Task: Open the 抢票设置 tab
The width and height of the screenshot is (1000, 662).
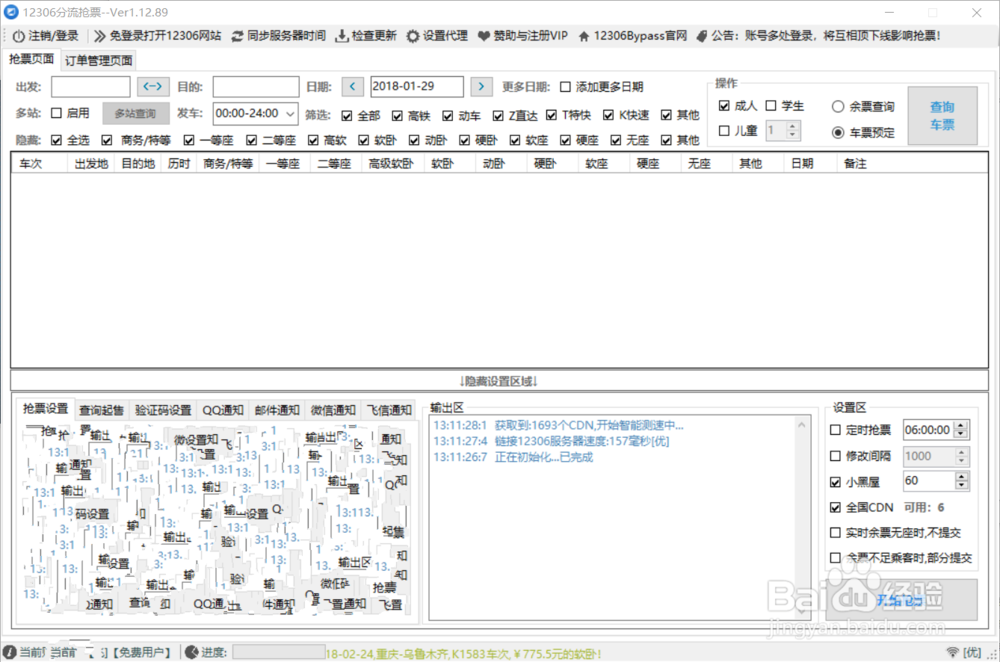Action: [45, 409]
